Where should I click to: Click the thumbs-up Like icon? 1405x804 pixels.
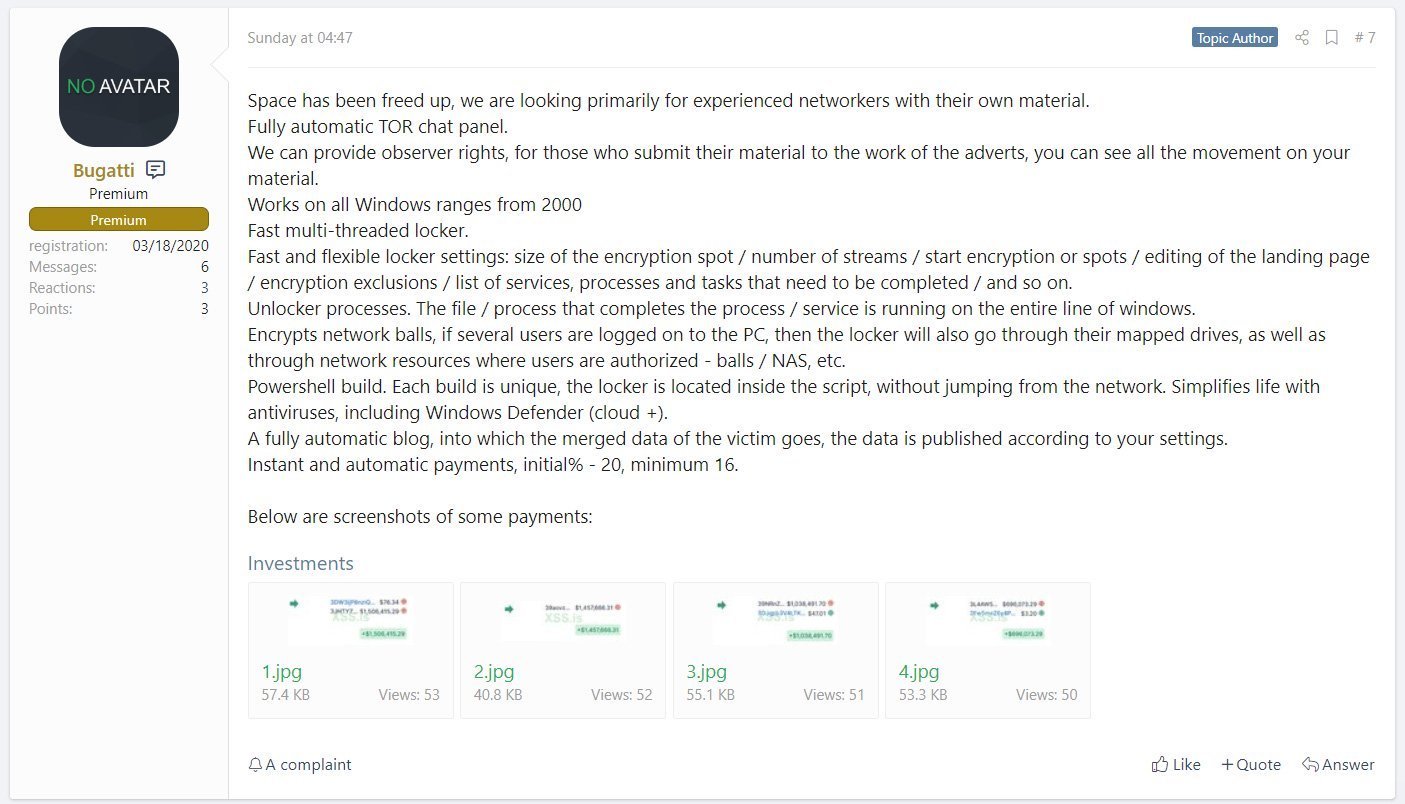[1160, 764]
